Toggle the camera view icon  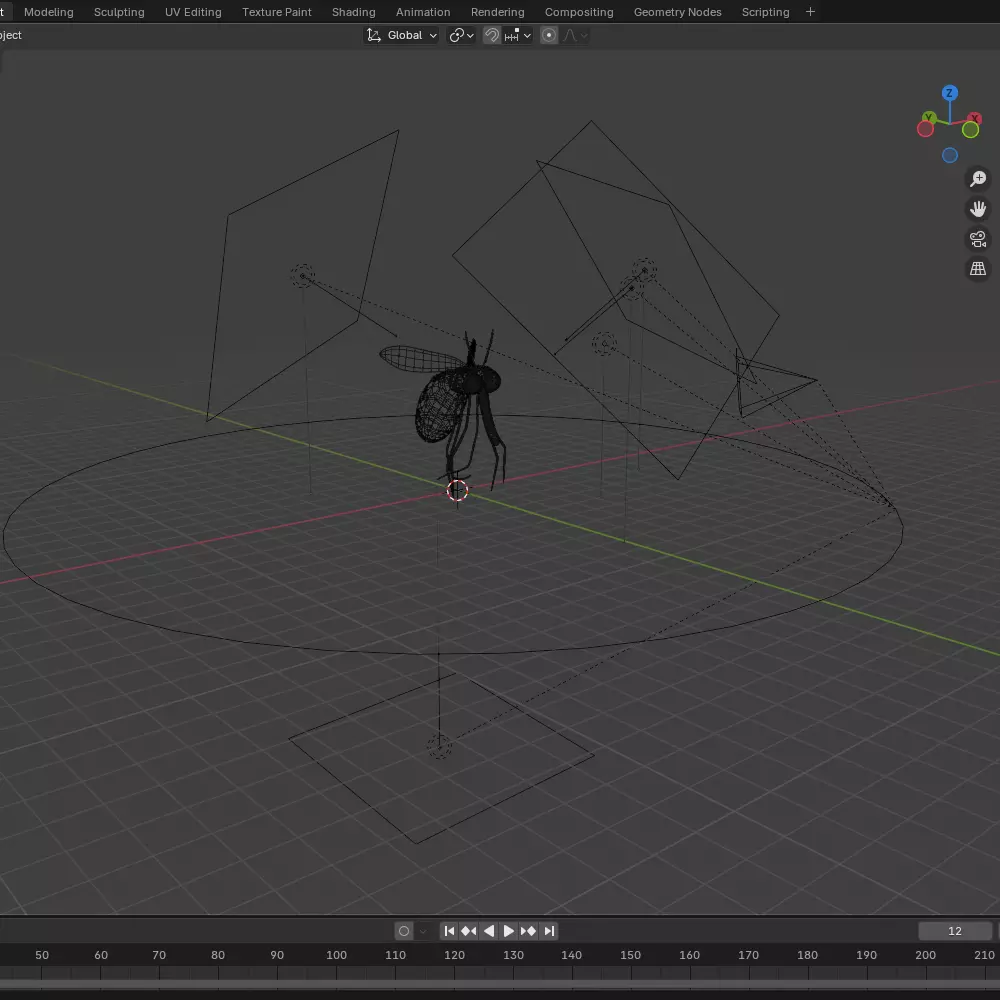click(x=978, y=239)
